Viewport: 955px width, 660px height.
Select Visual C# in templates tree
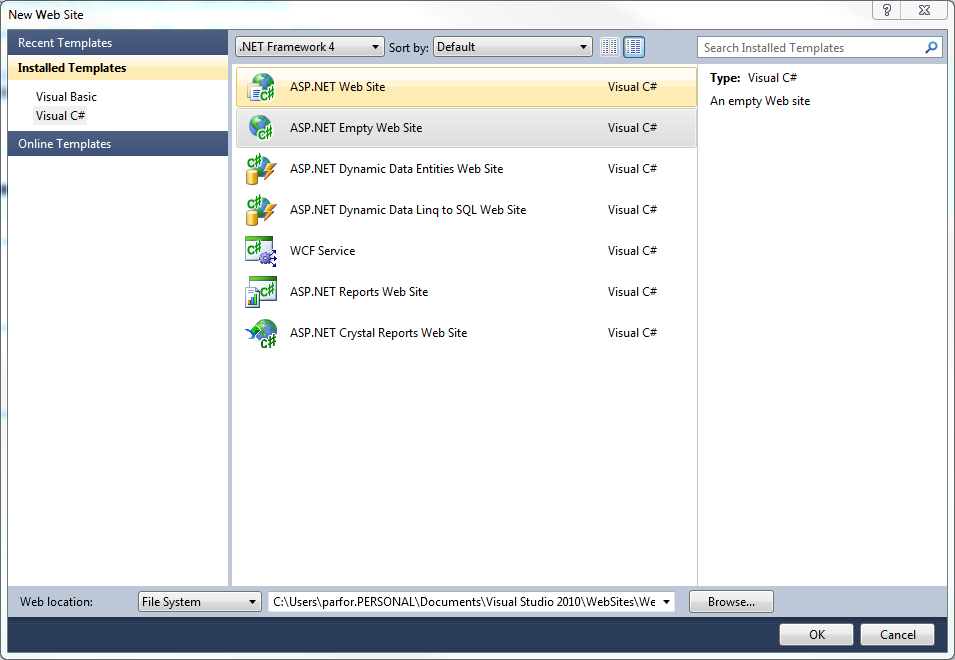tap(60, 116)
